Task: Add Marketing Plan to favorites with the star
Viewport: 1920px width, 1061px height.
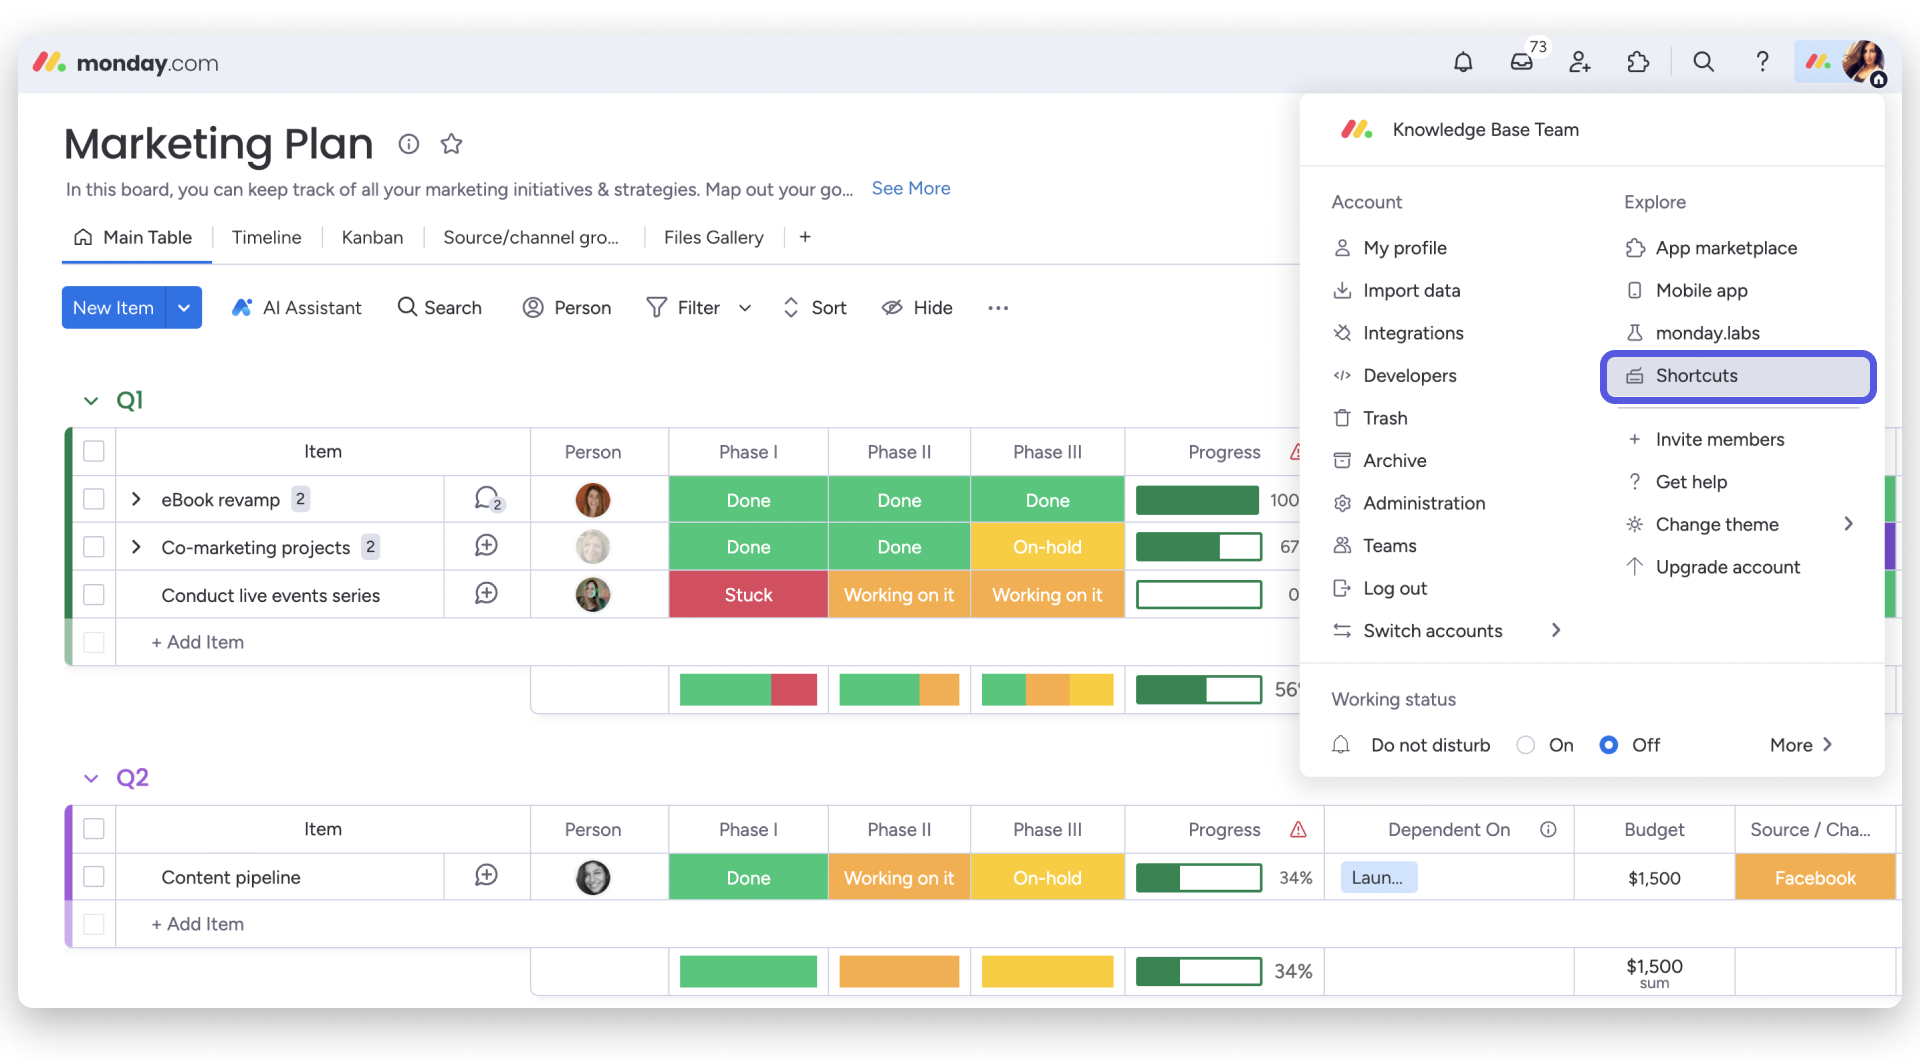Action: 452,144
